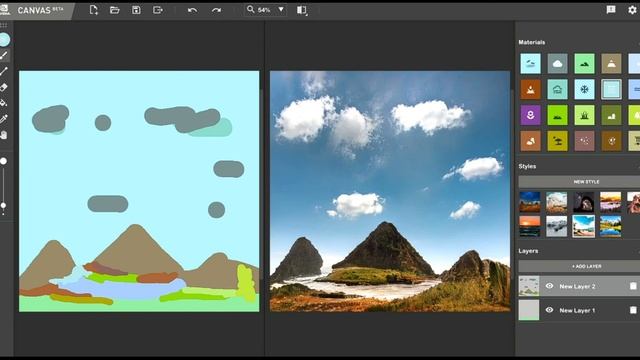Screen dimensions: 640x360
Task: Pick the orange-brown peak material
Action: (530, 89)
